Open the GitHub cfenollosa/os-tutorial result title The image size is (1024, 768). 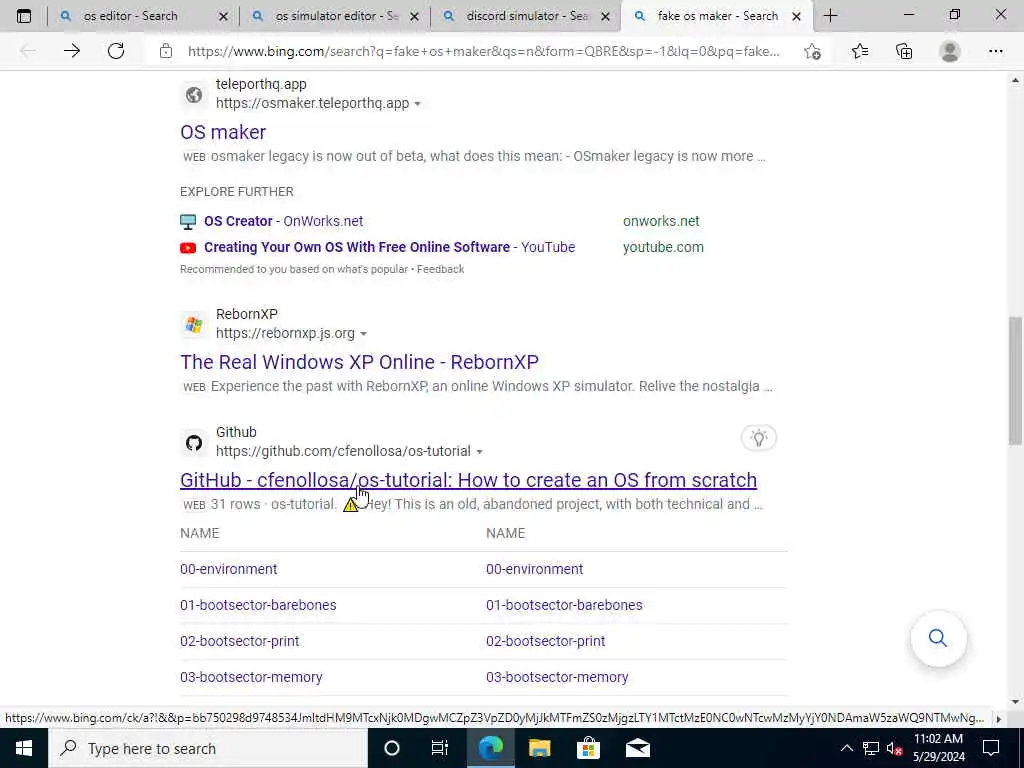click(x=468, y=480)
